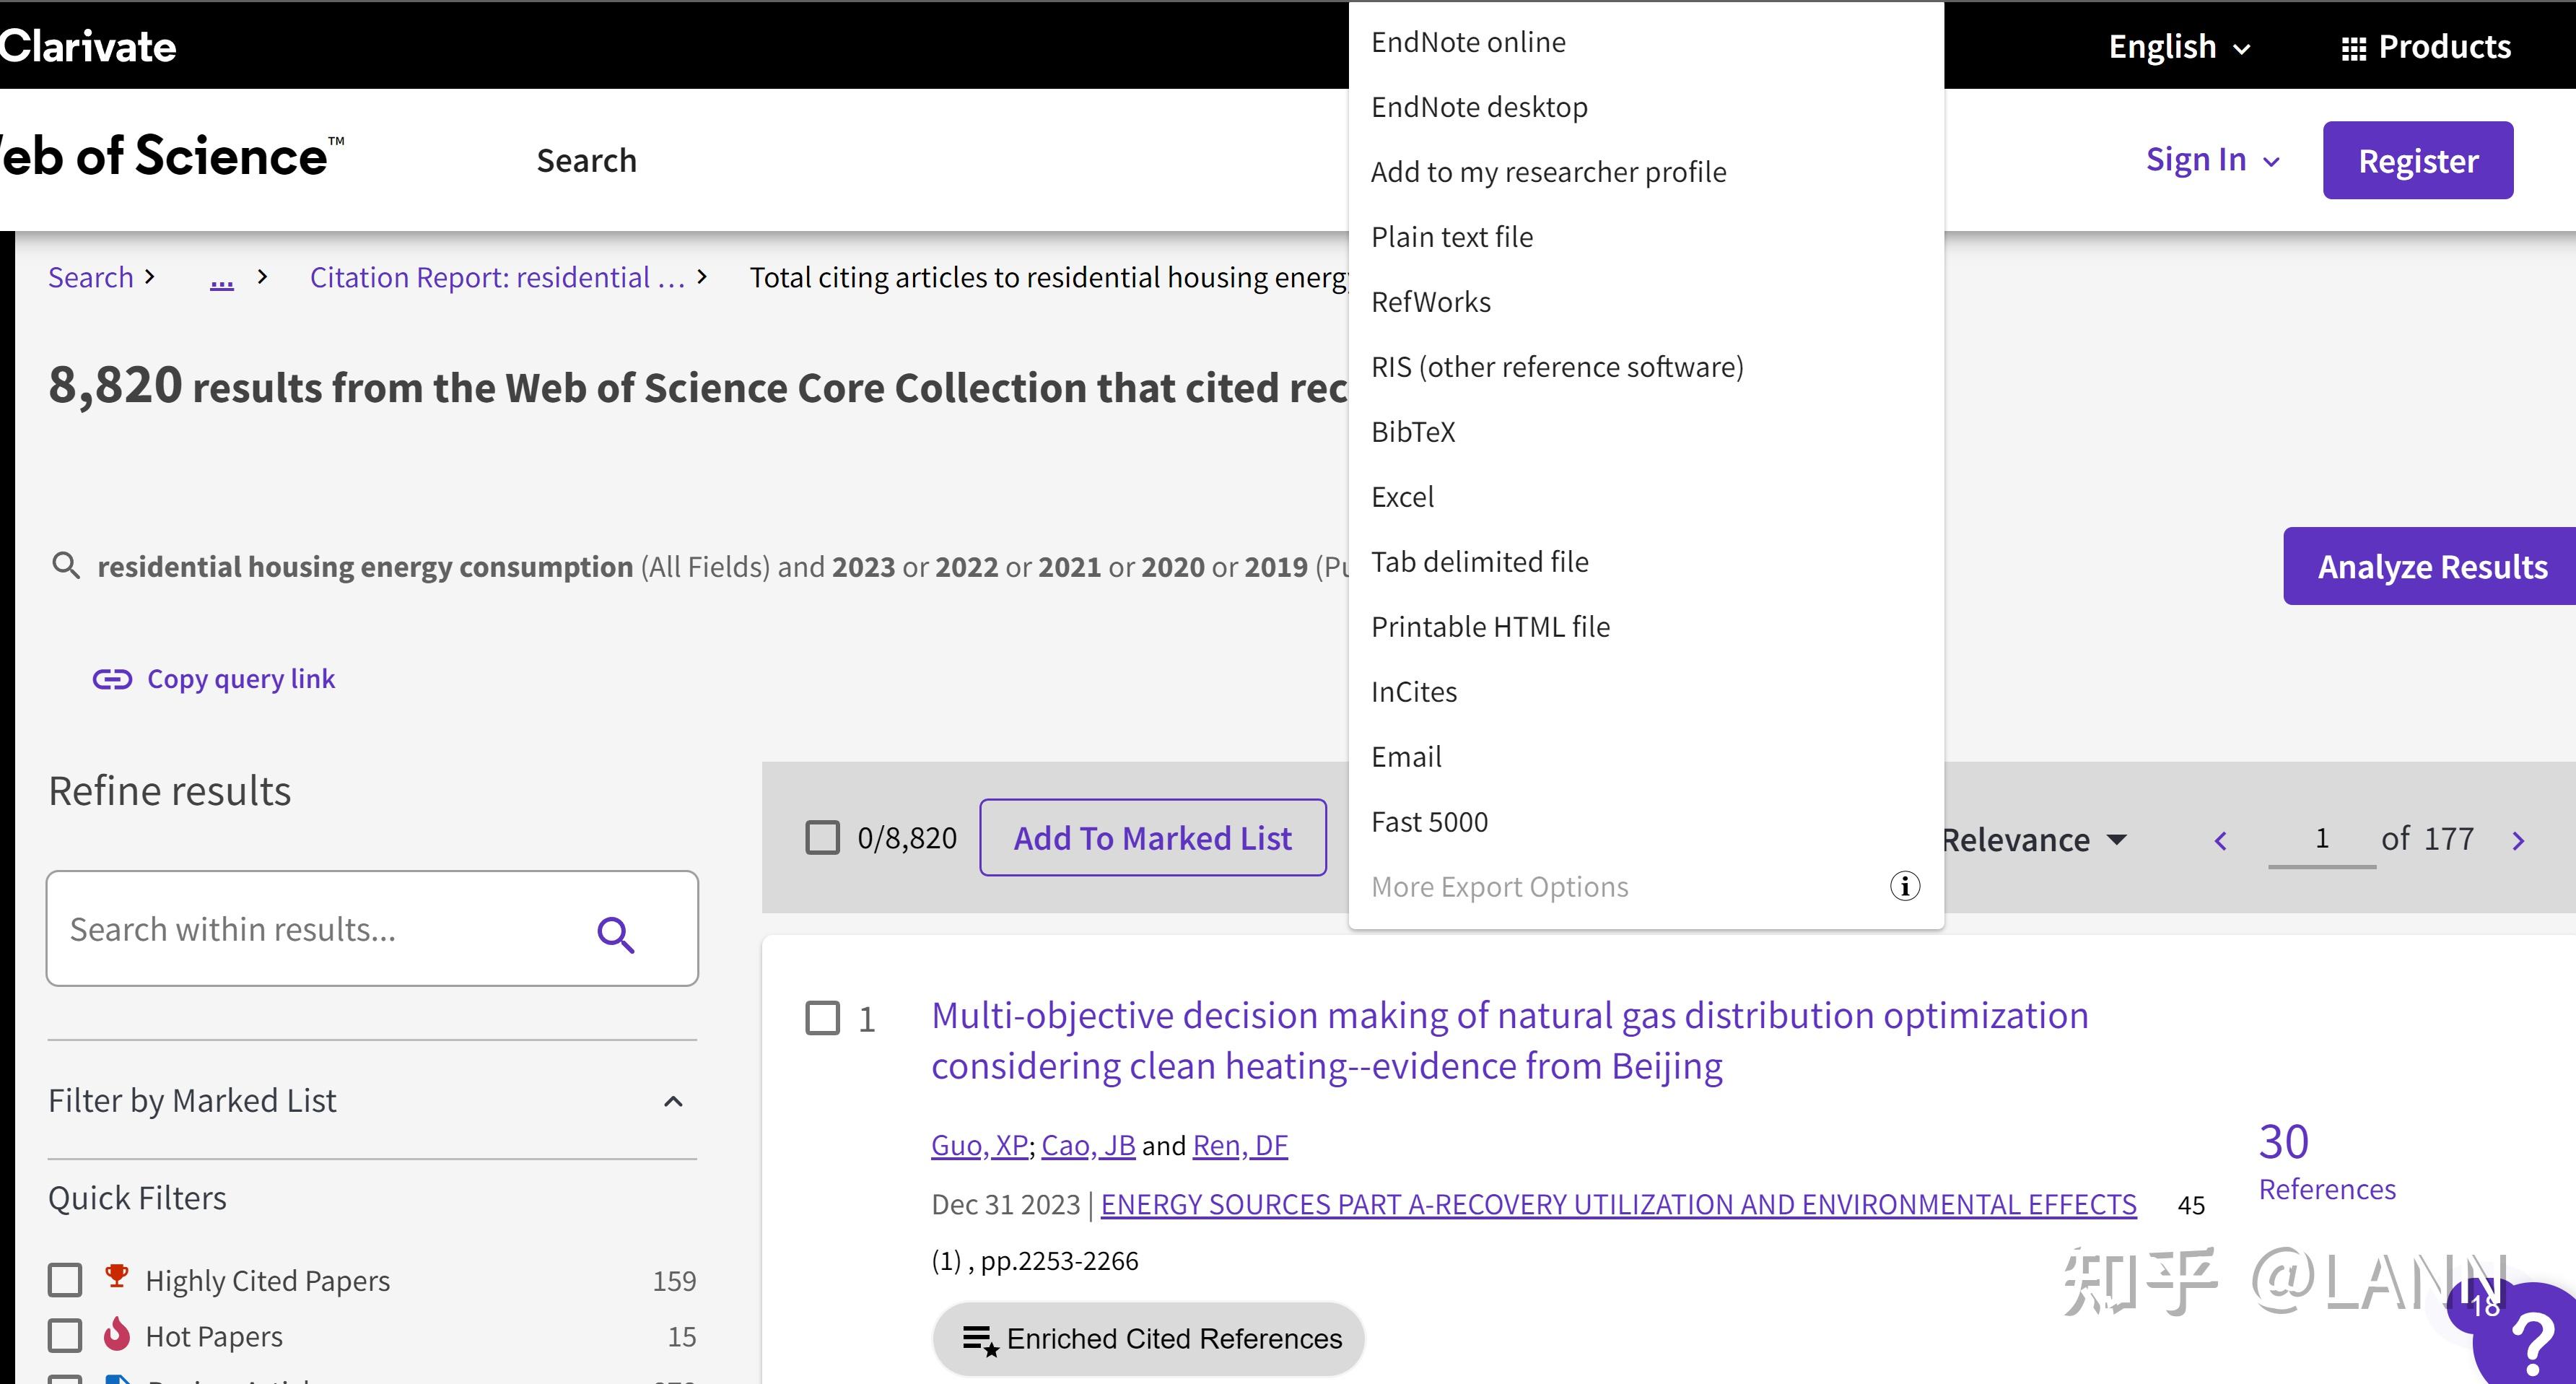Viewport: 2576px width, 1384px height.
Task: Click the info icon beside More Export Options
Action: click(x=1904, y=886)
